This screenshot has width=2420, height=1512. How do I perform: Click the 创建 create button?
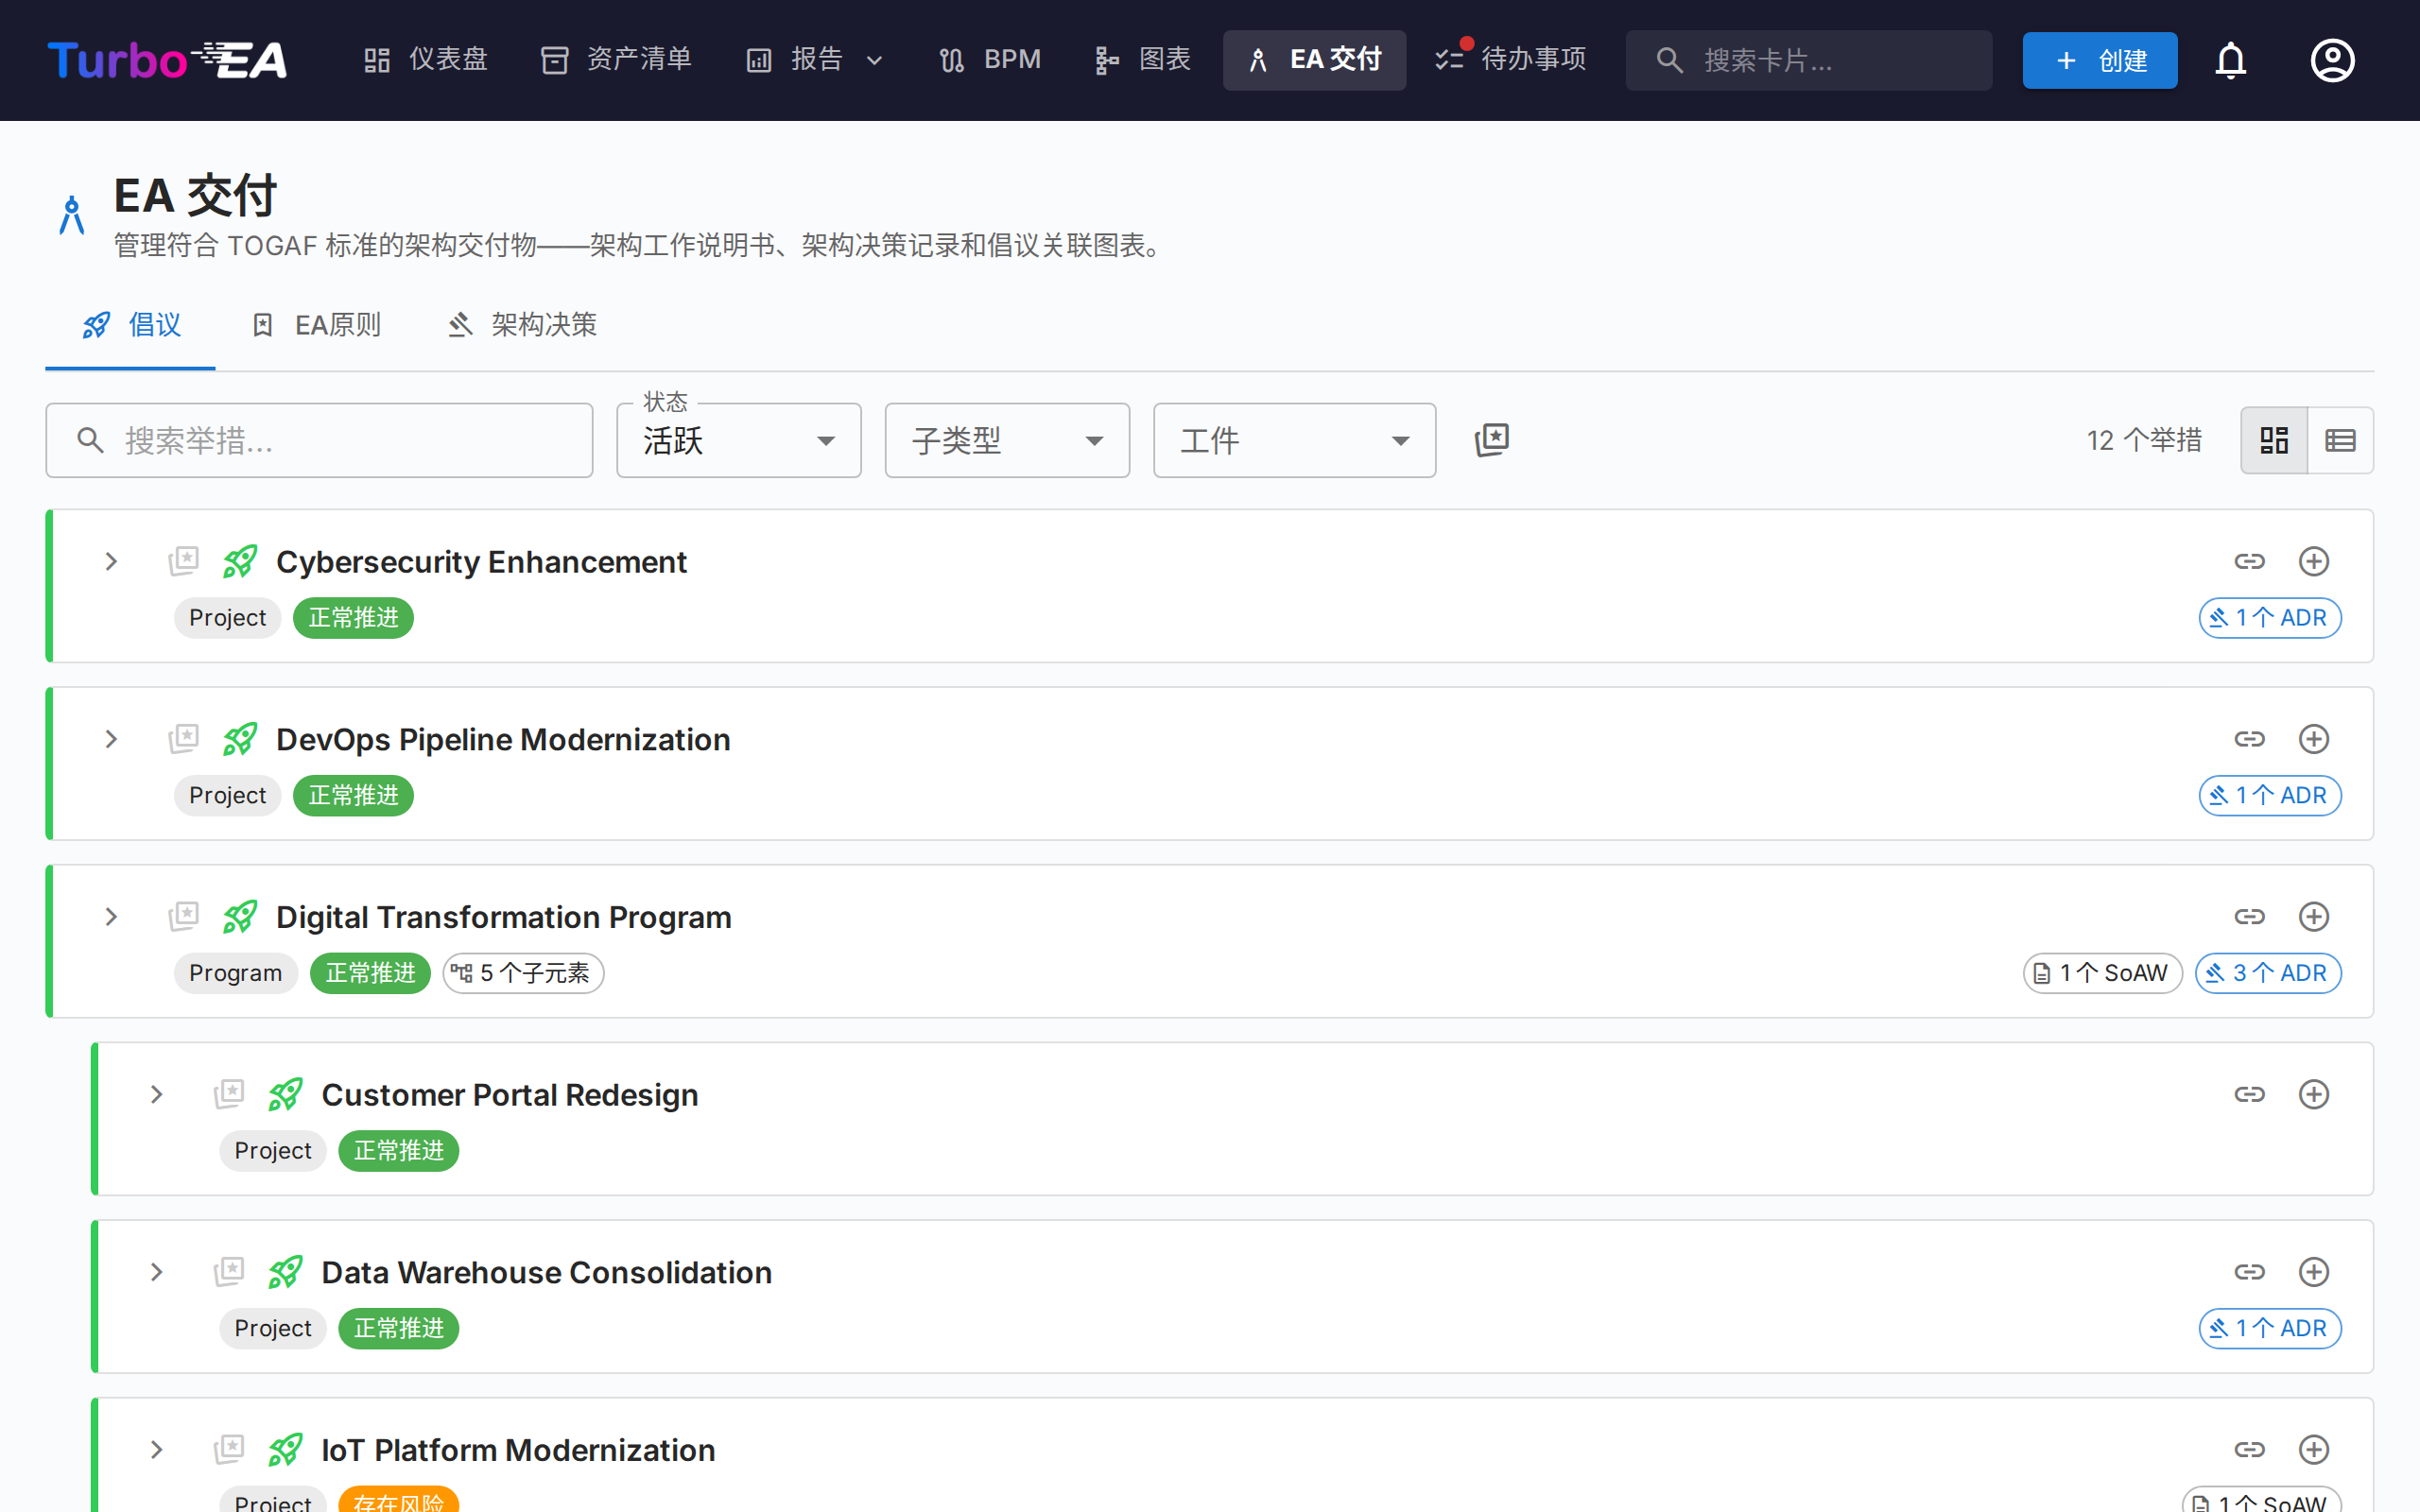coord(2099,60)
